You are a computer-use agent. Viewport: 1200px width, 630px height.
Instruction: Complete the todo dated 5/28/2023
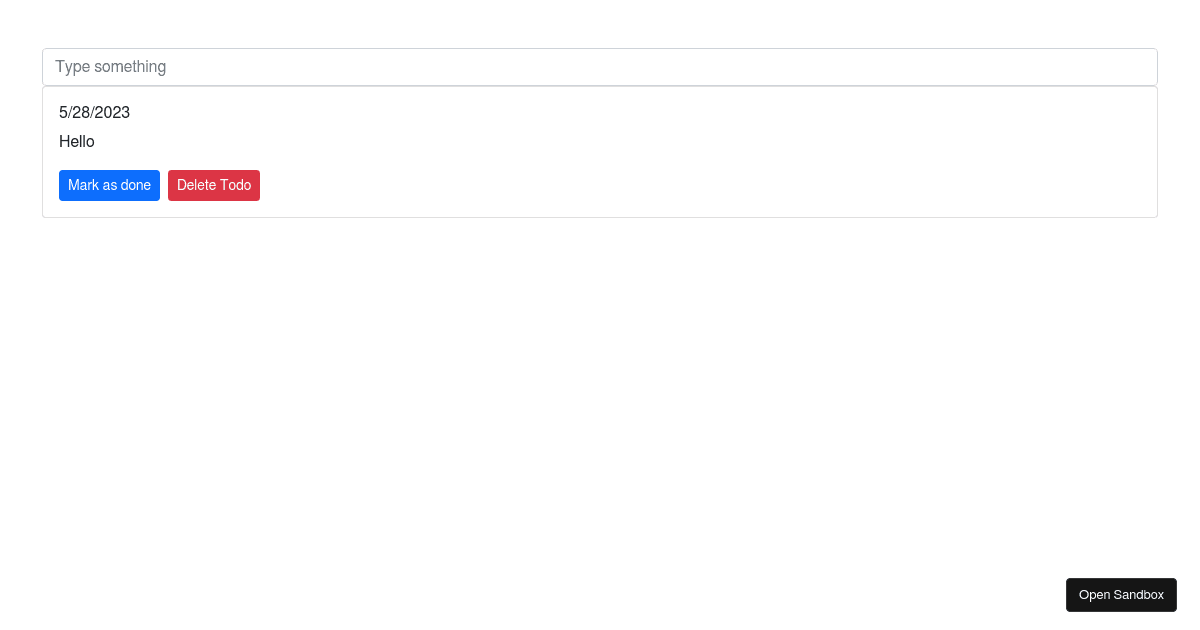(109, 185)
